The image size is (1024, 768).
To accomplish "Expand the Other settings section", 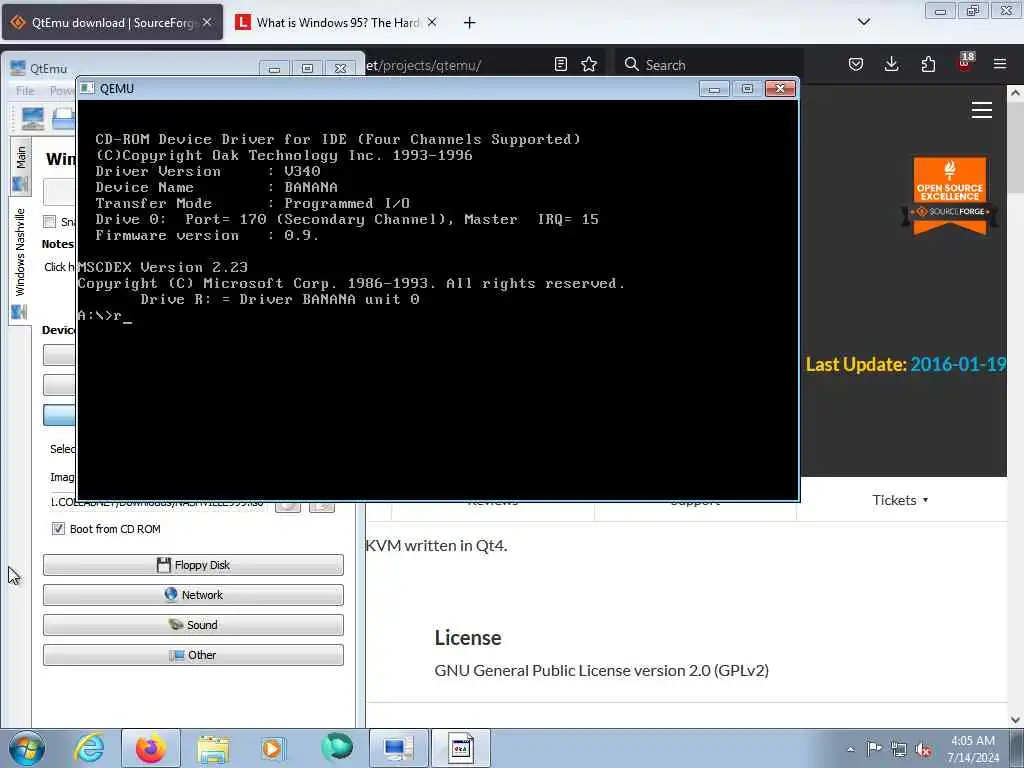I will click(x=193, y=655).
